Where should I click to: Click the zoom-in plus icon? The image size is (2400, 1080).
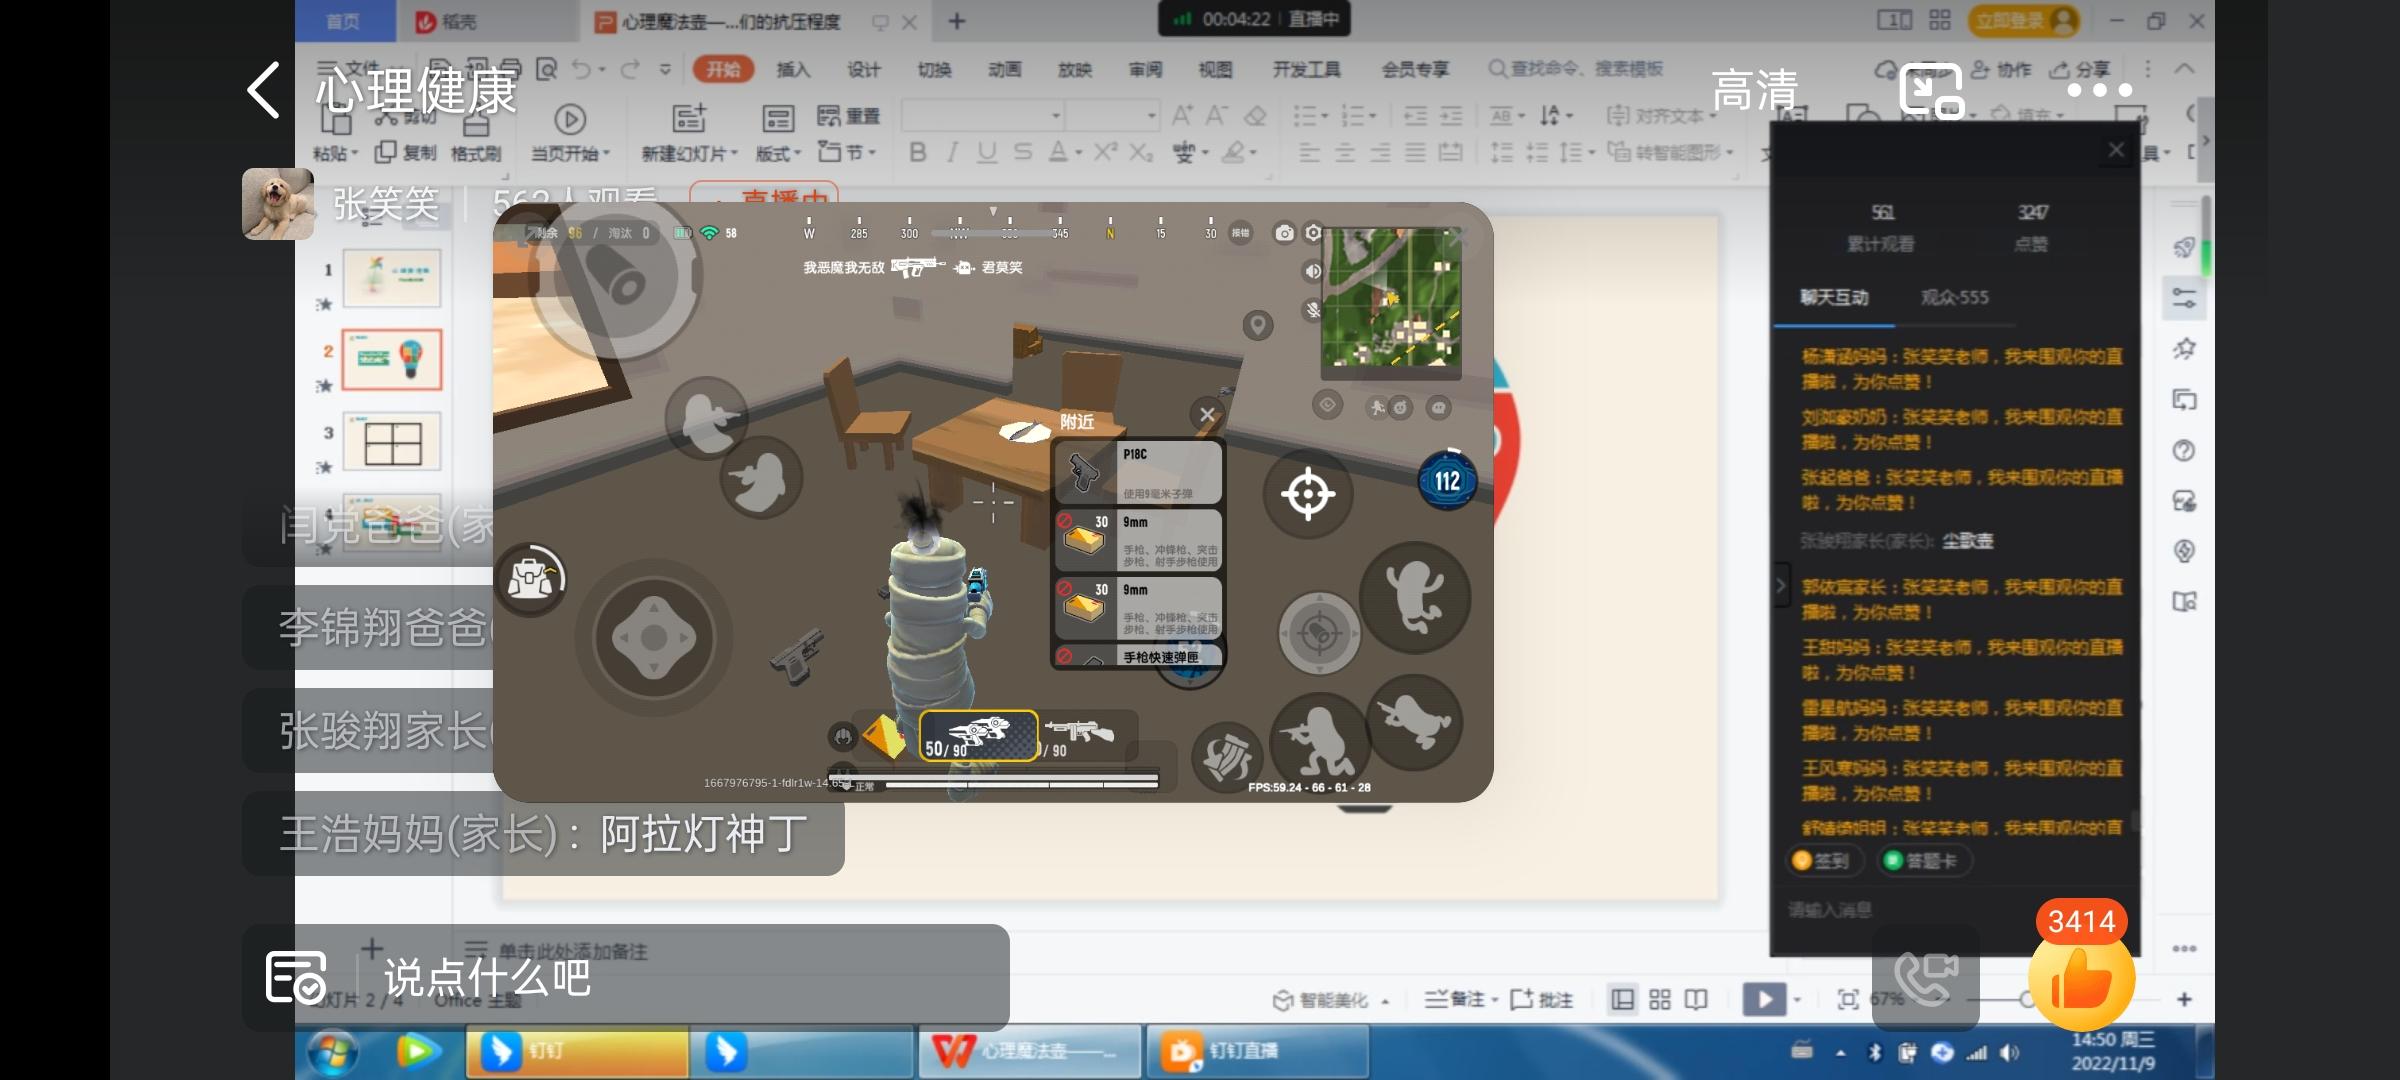tap(2184, 999)
